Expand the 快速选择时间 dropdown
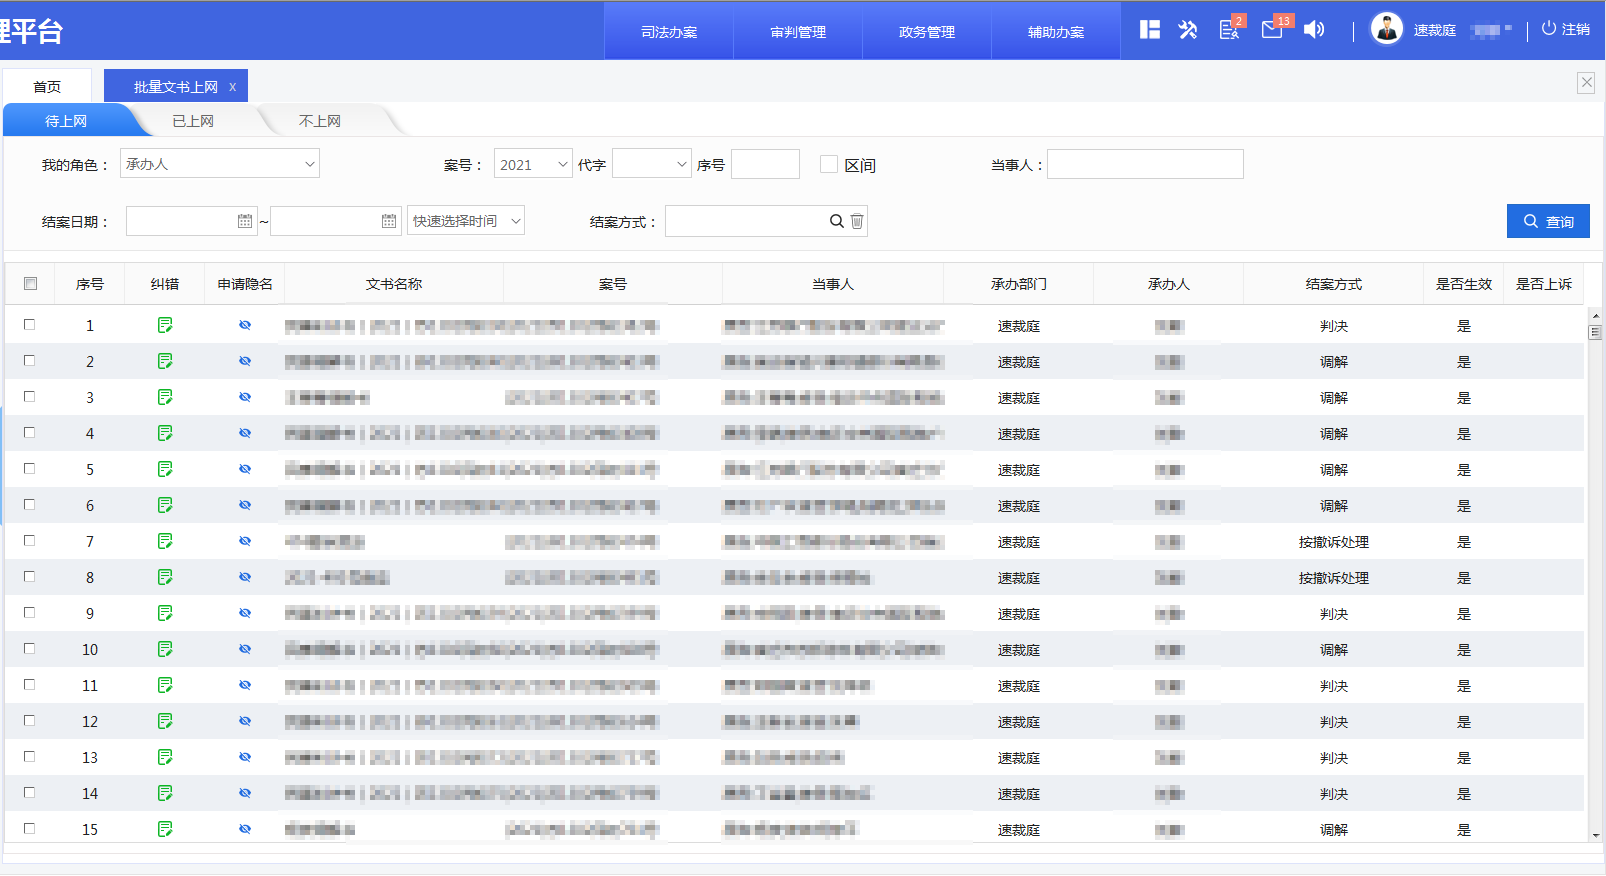 coord(466,221)
